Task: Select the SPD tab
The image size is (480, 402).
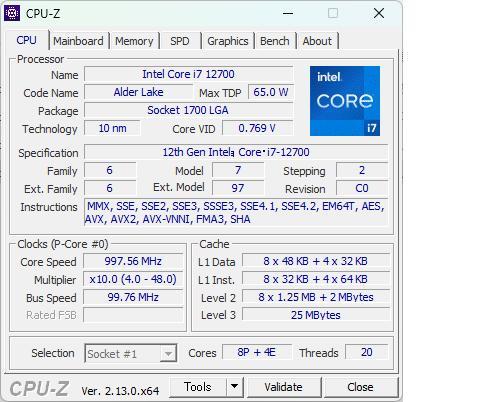Action: pos(180,41)
